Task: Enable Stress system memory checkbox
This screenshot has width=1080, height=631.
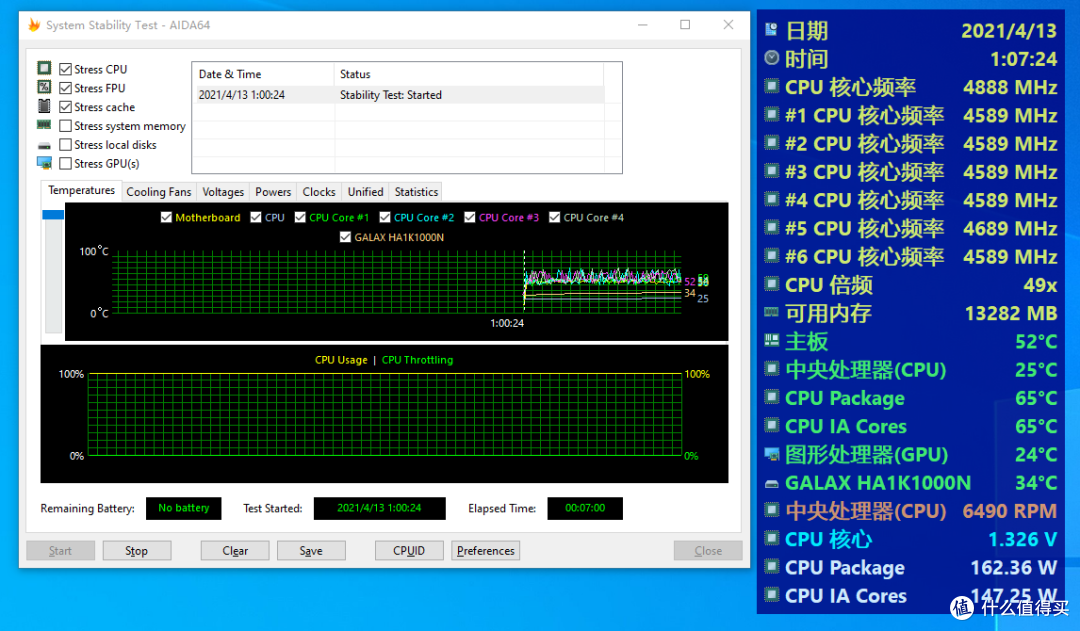Action: click(65, 126)
